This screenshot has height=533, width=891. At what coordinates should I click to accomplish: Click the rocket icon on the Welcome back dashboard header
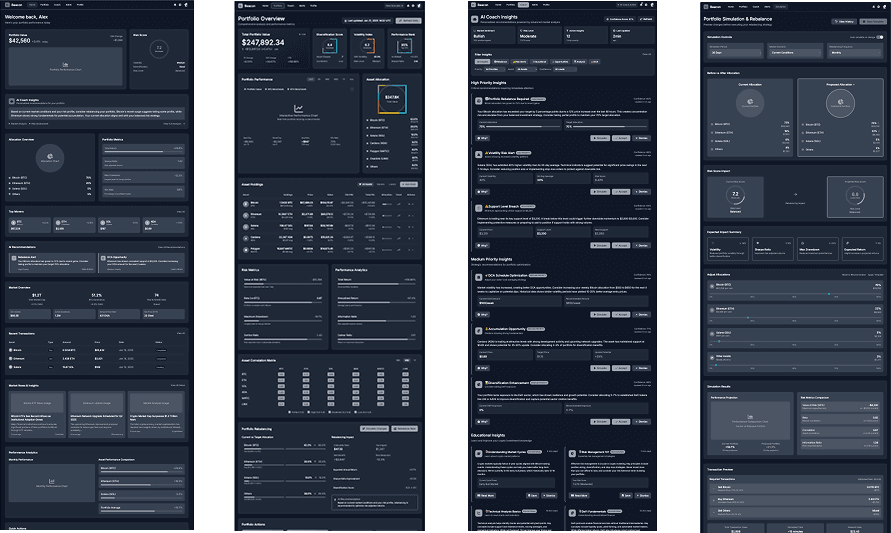(185, 5)
